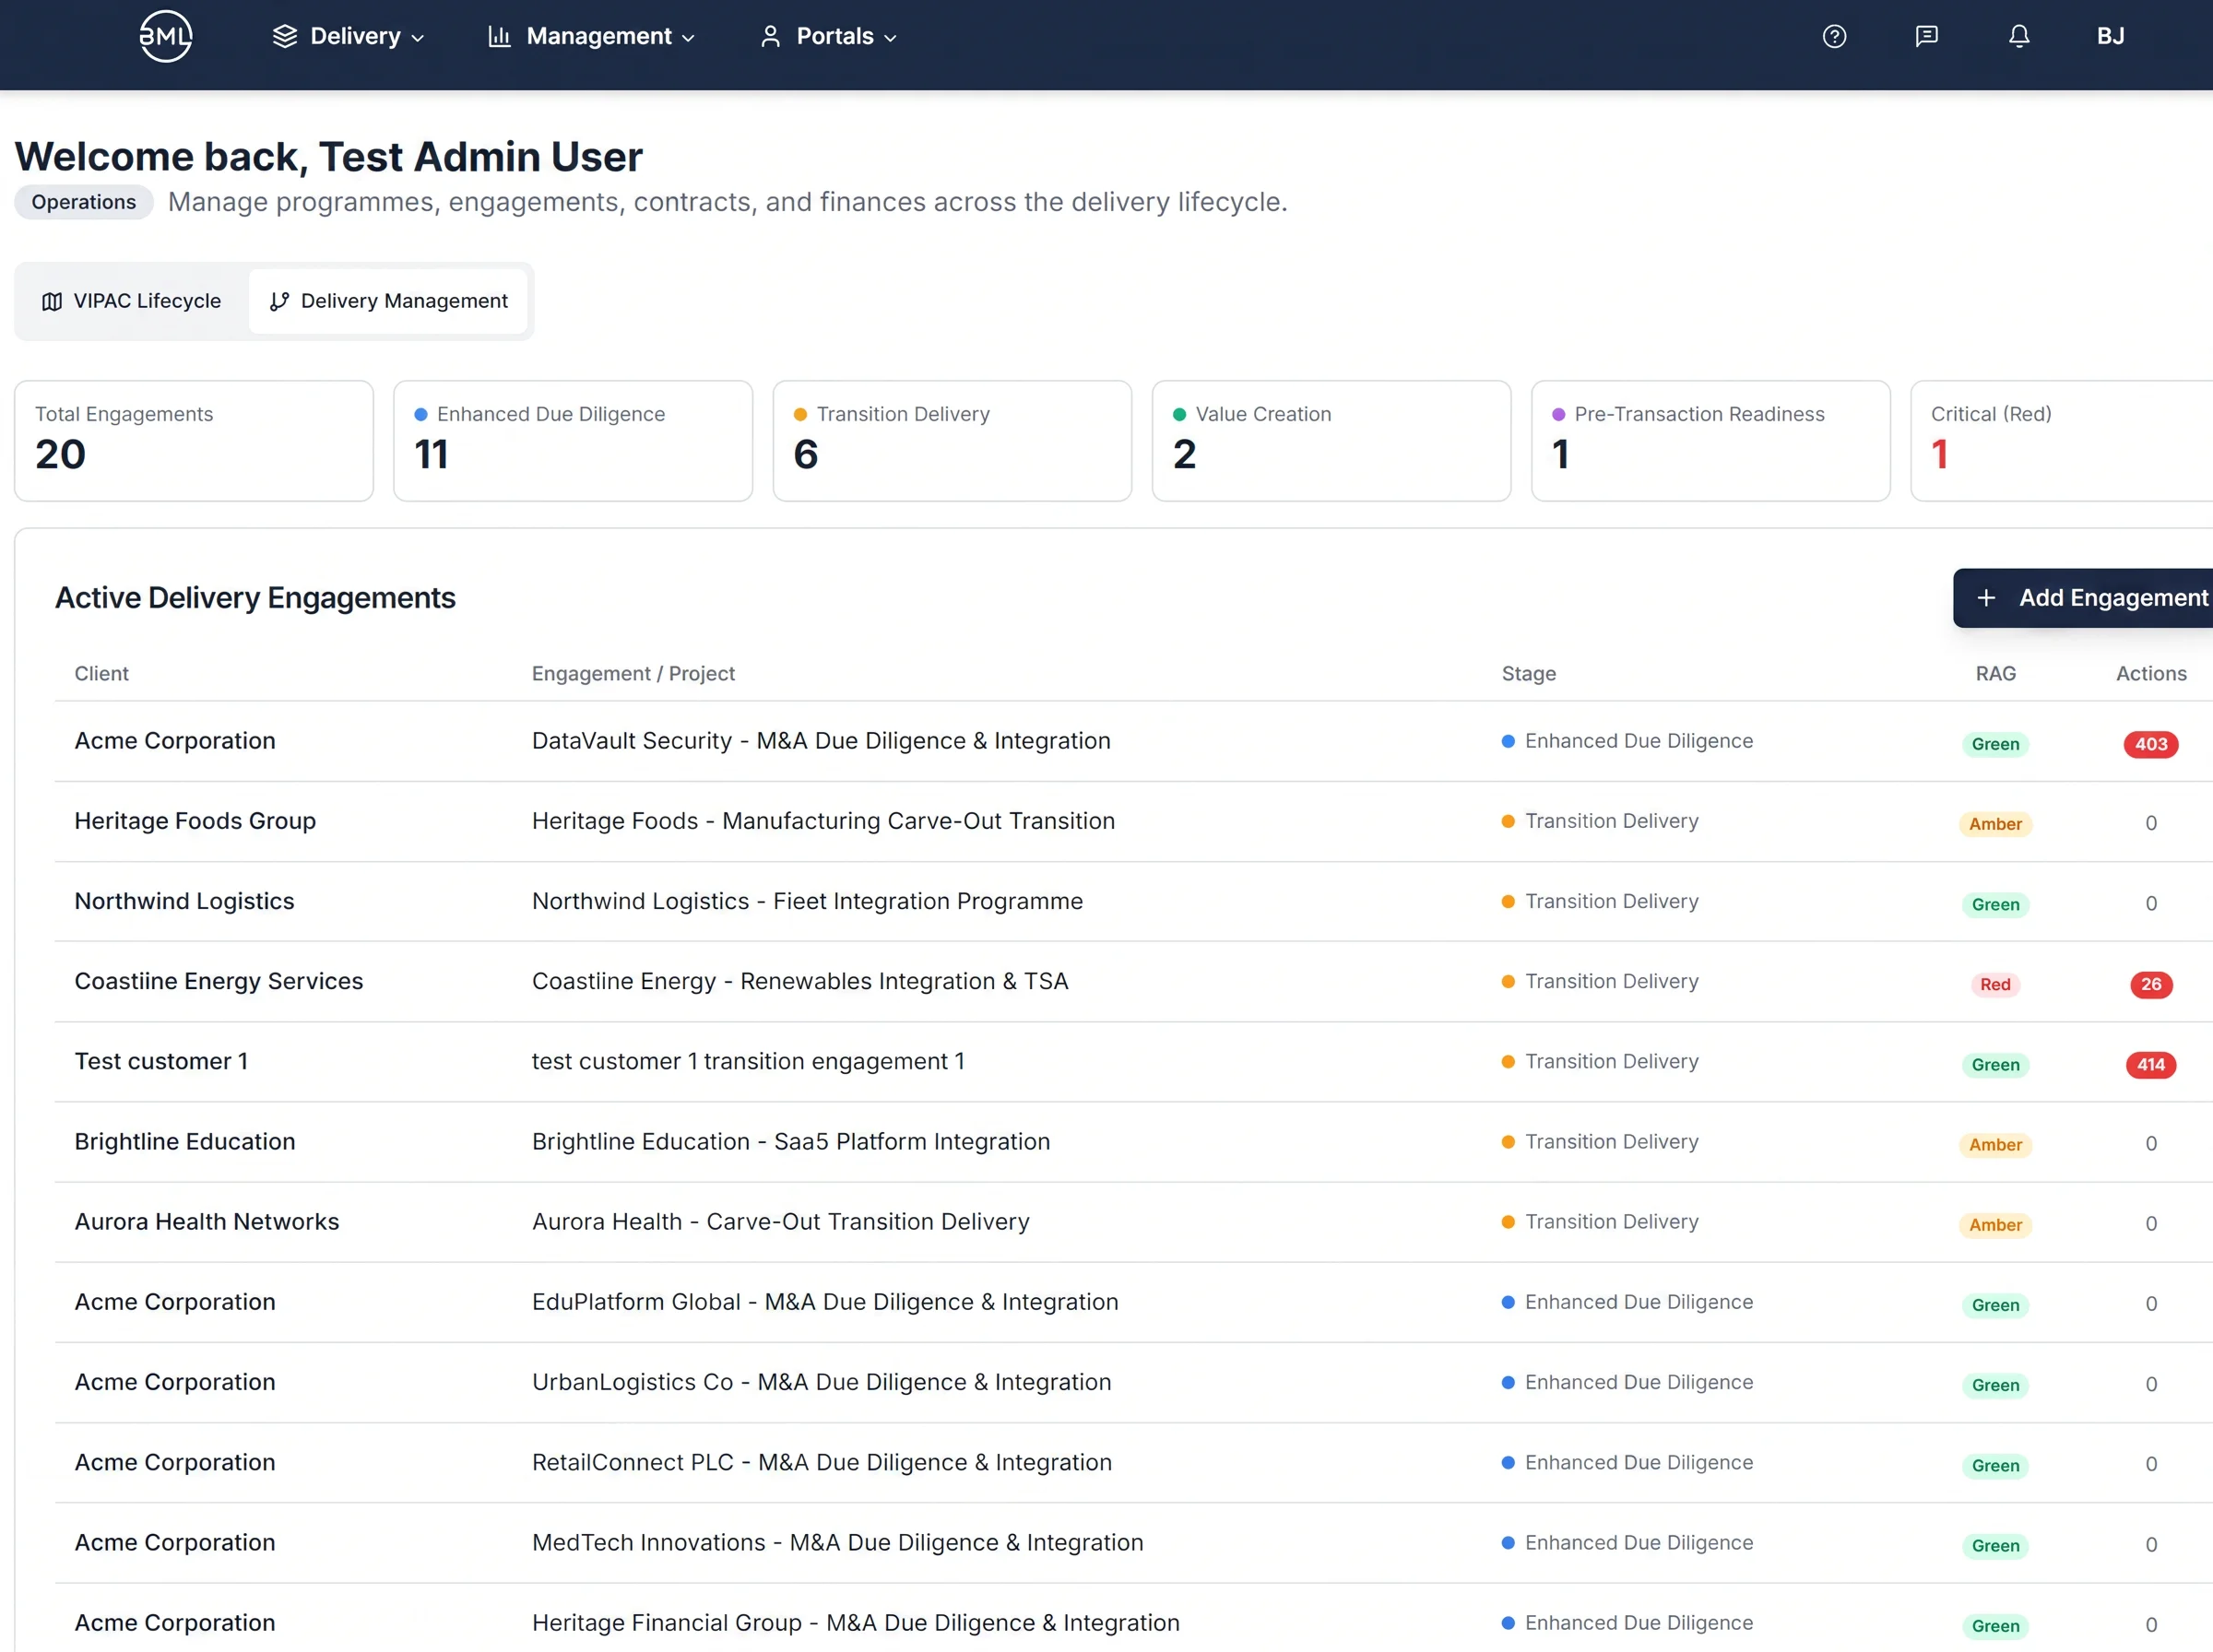This screenshot has width=2213, height=1652.
Task: Click Transition Delivery stage for Heritage Foods row
Action: pos(1600,821)
